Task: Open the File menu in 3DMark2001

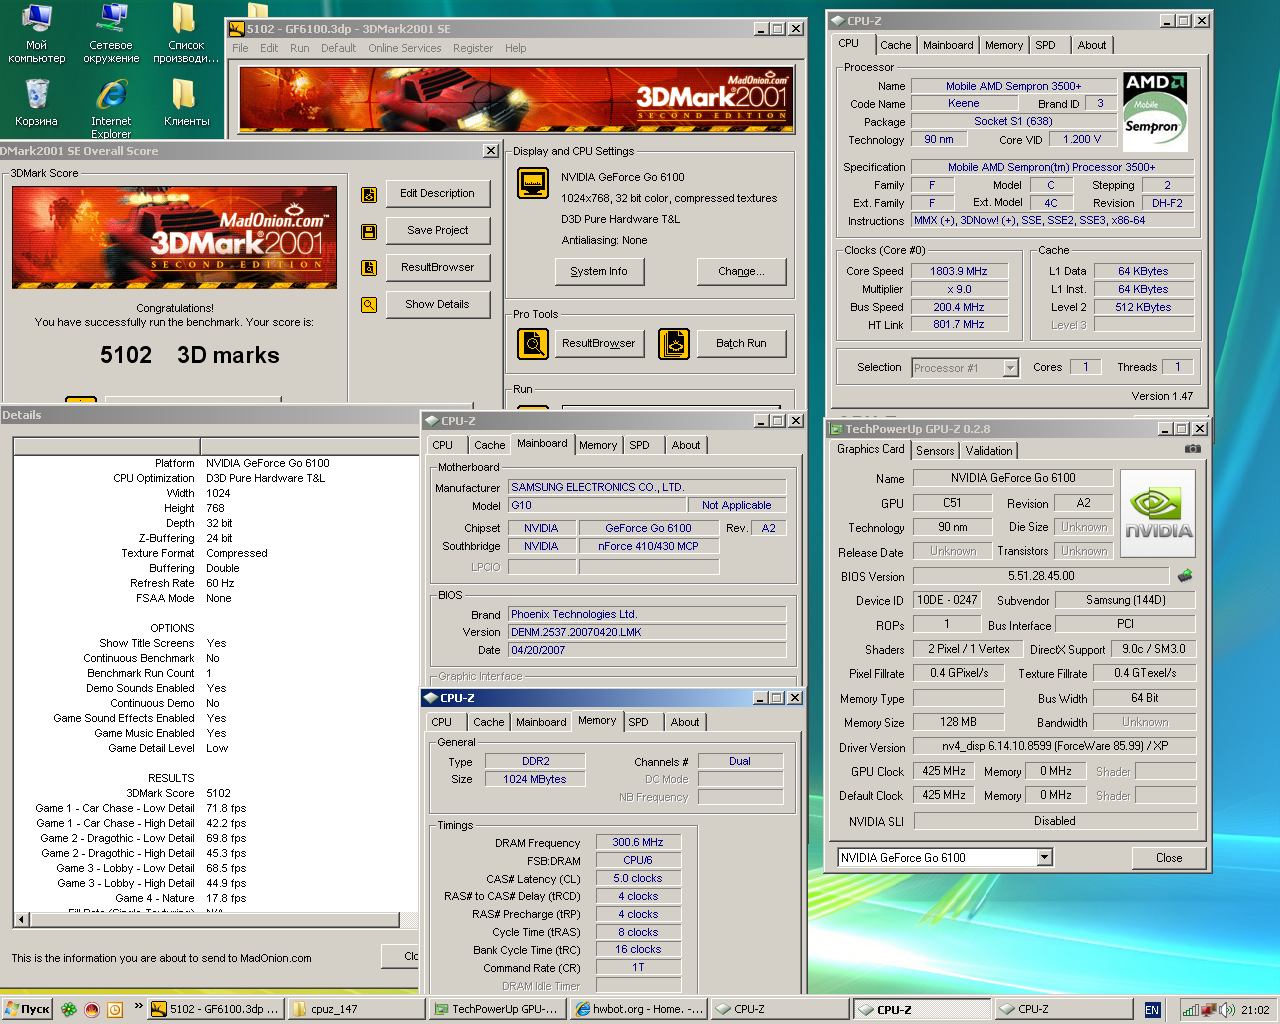Action: [240, 48]
